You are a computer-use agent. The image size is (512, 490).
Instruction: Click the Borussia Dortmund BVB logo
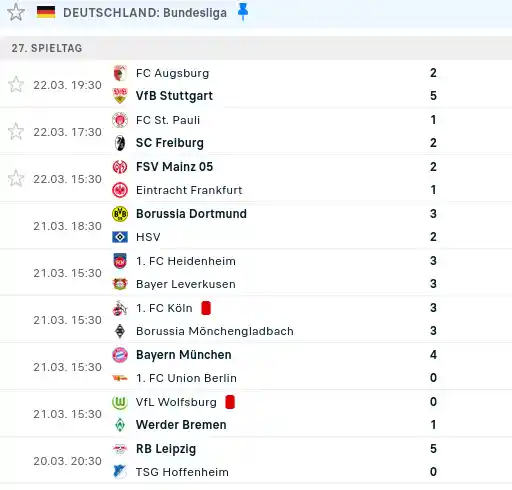tap(120, 214)
